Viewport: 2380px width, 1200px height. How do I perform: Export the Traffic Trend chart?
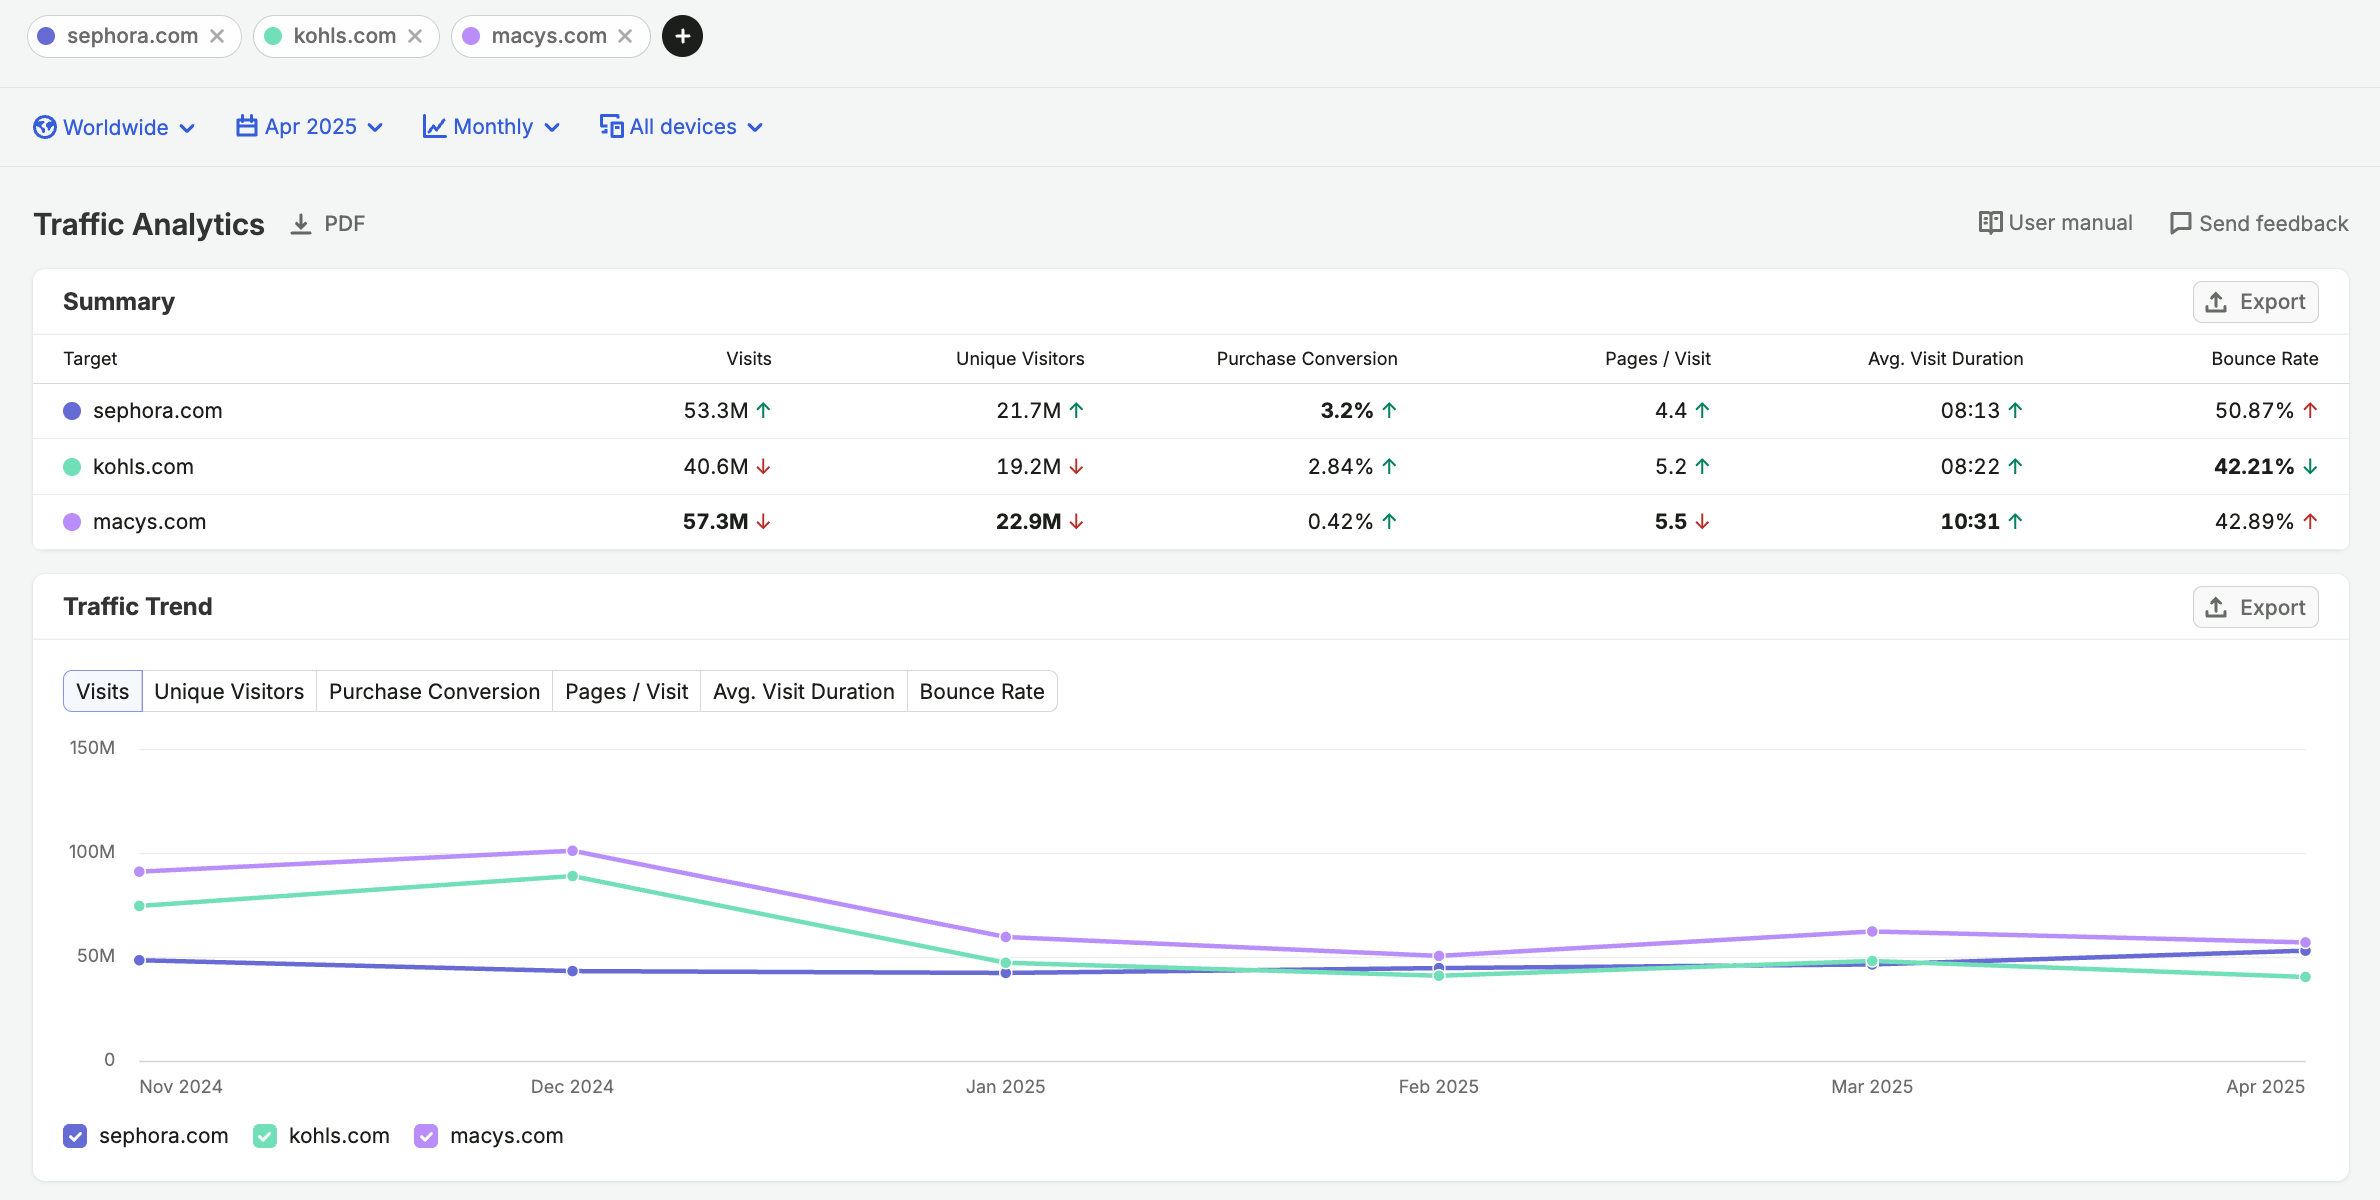click(2256, 607)
